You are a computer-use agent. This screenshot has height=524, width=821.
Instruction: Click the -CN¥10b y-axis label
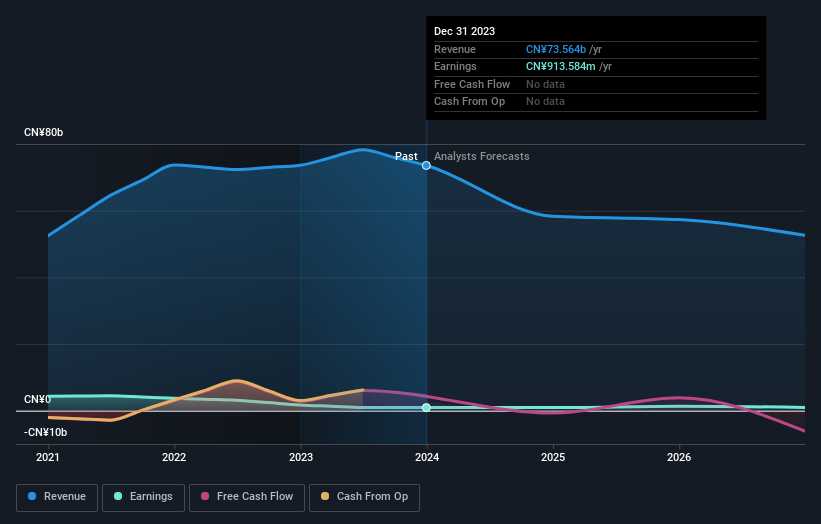[x=46, y=432]
